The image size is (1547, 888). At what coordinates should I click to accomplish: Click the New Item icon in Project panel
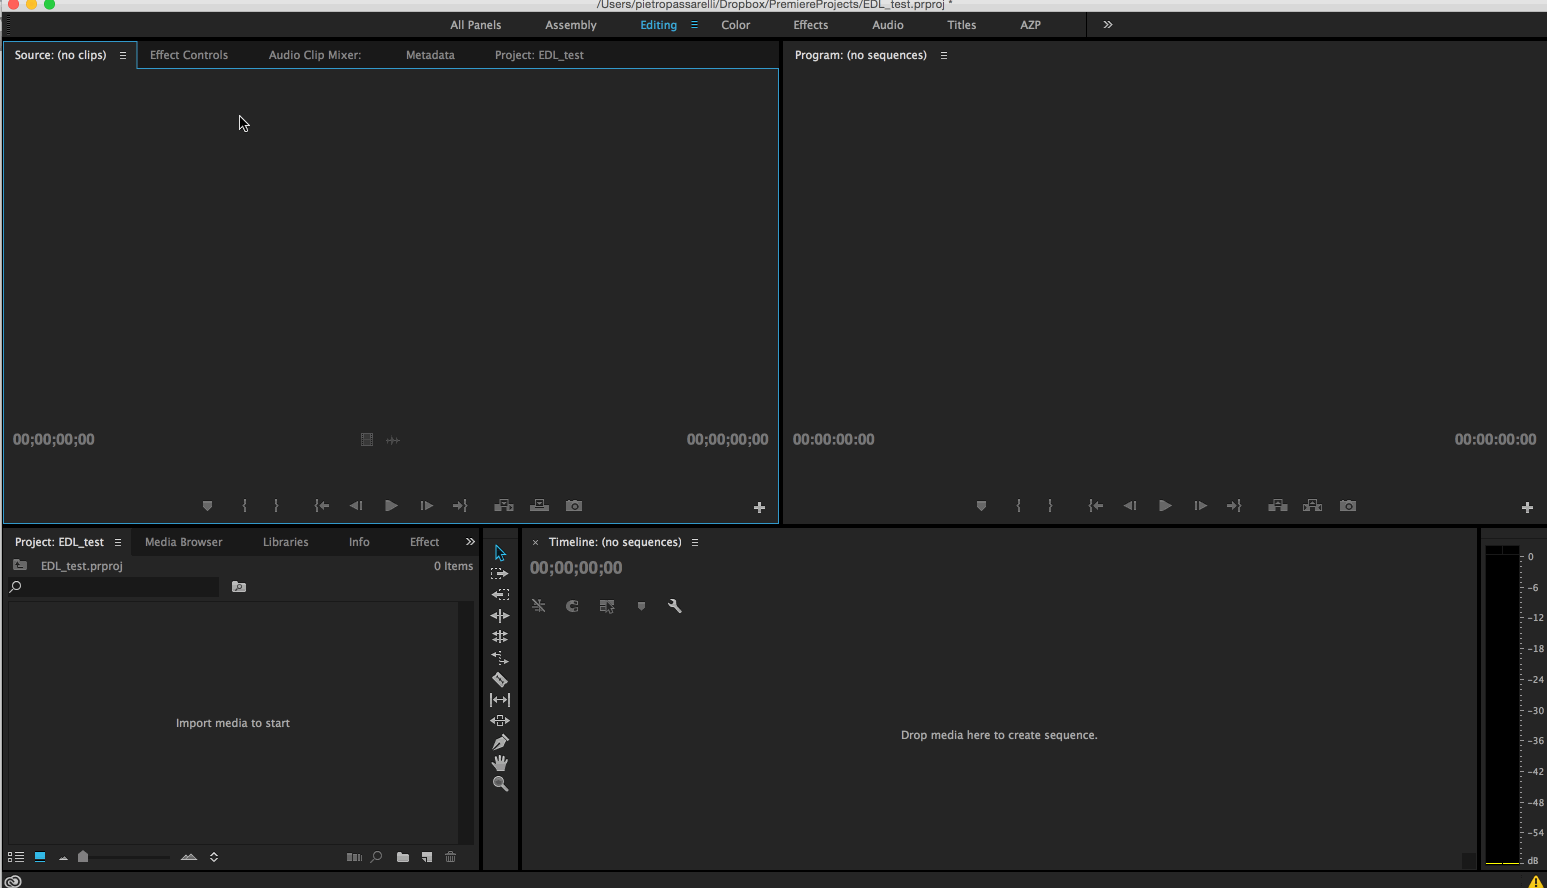tap(427, 857)
